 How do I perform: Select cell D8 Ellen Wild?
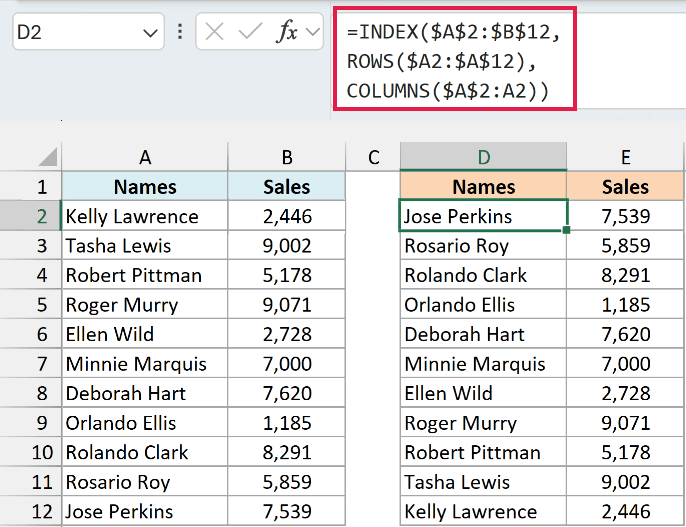click(483, 393)
